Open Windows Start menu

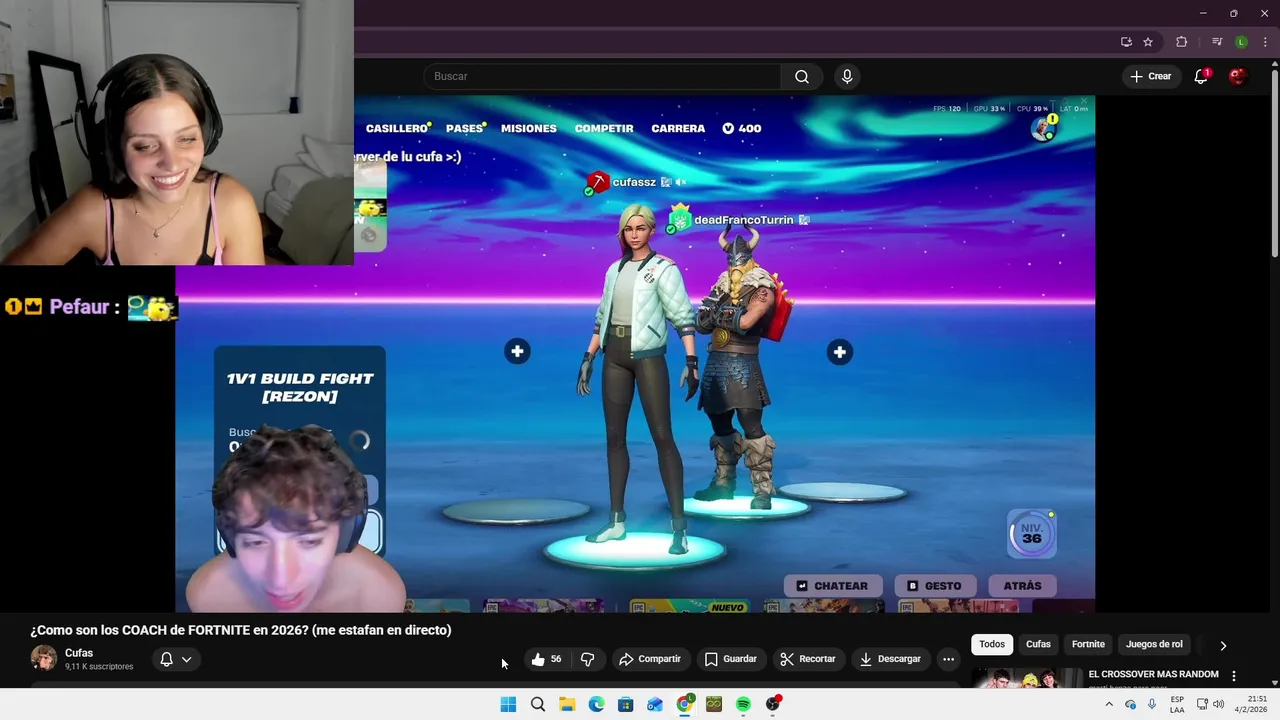(x=508, y=705)
